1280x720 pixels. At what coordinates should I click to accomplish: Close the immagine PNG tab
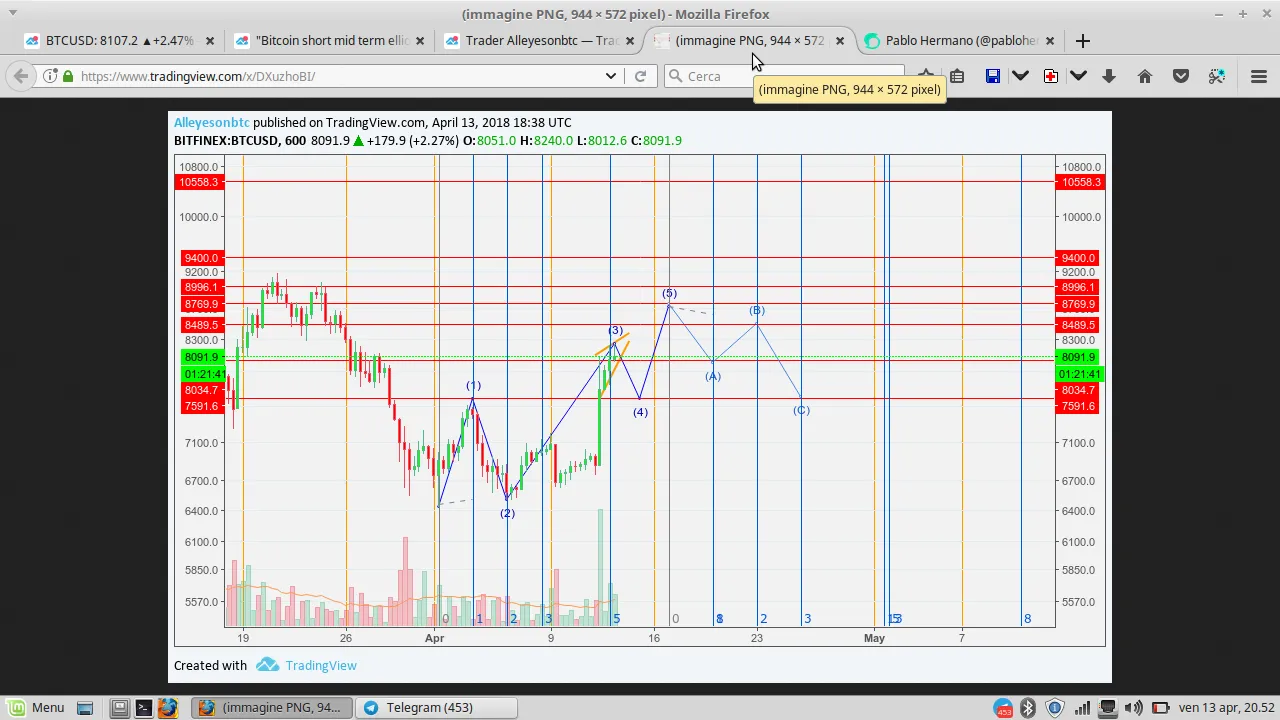pos(840,41)
